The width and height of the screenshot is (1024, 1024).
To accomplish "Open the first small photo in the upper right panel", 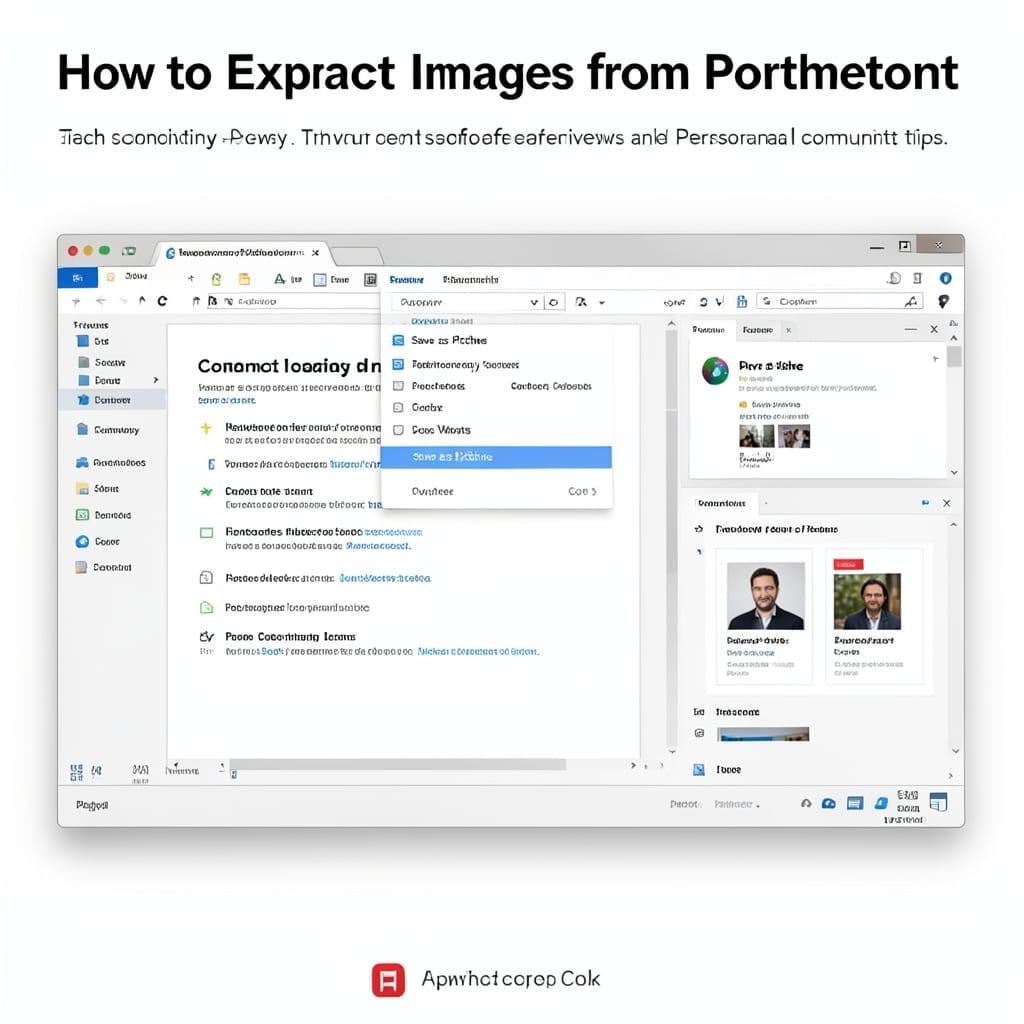I will point(757,436).
